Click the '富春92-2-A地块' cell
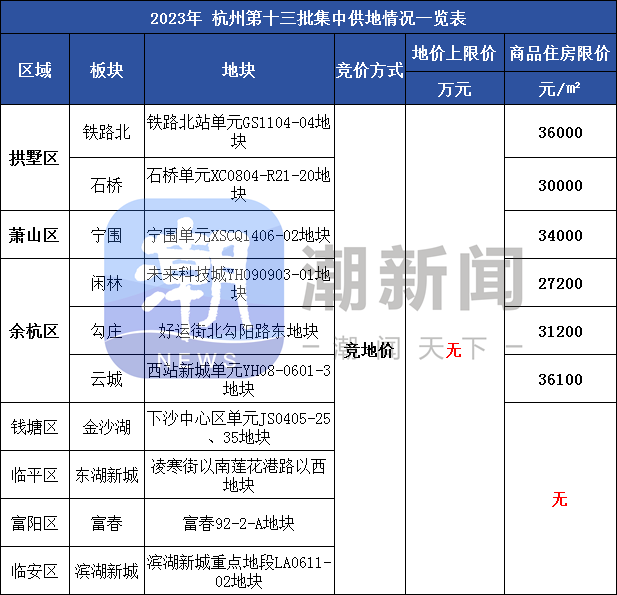The image size is (617, 595). tap(239, 523)
